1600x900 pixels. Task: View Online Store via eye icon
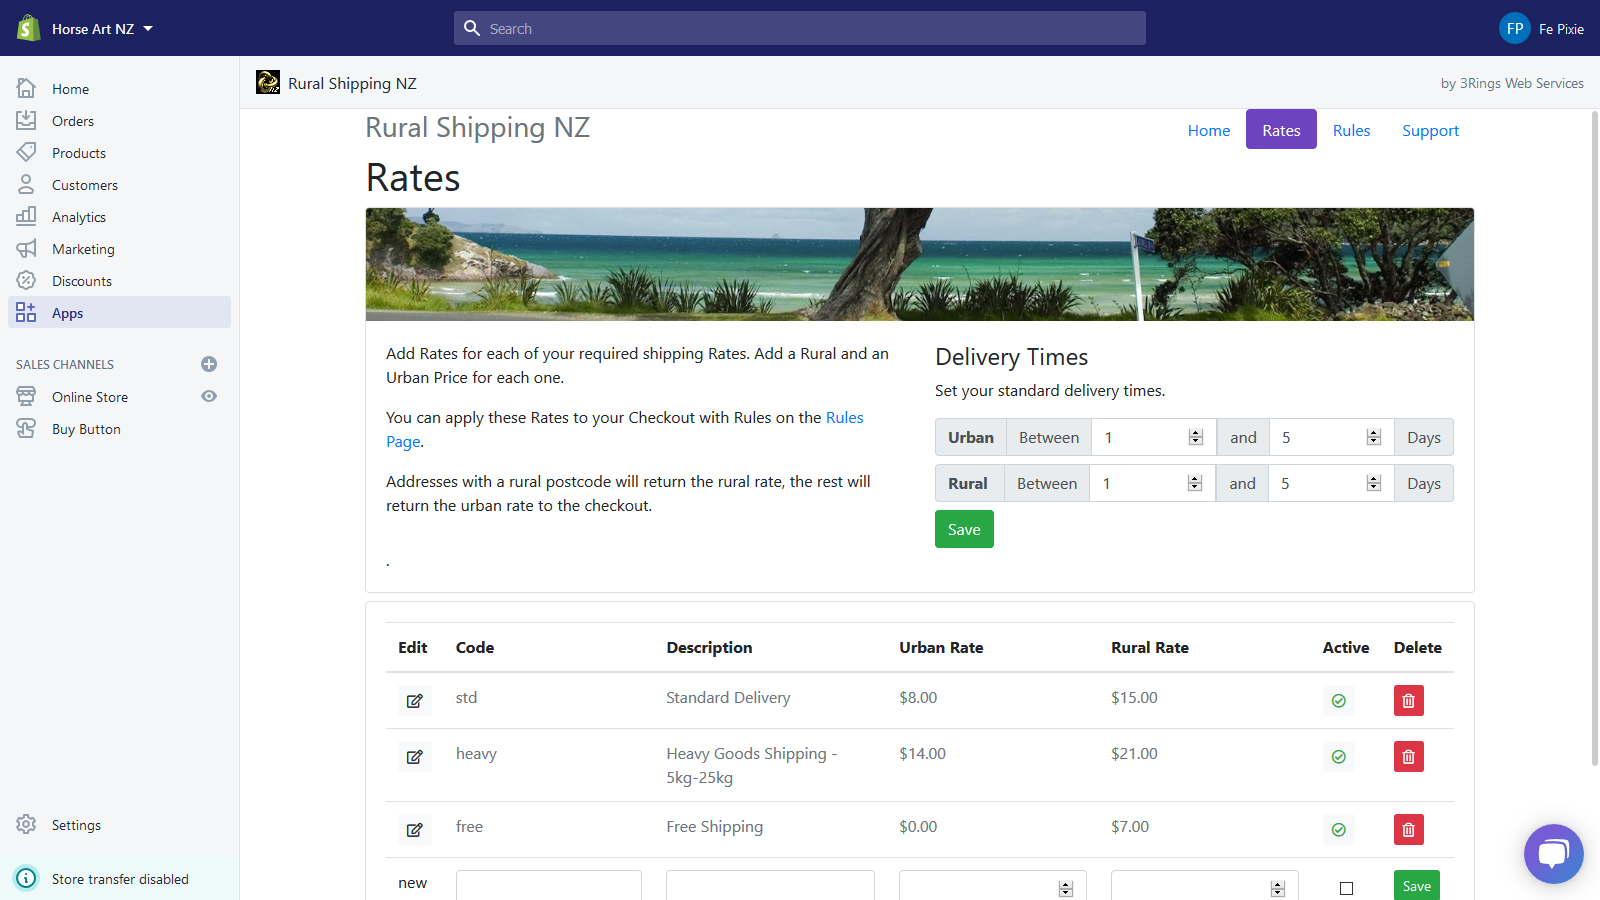coord(209,397)
